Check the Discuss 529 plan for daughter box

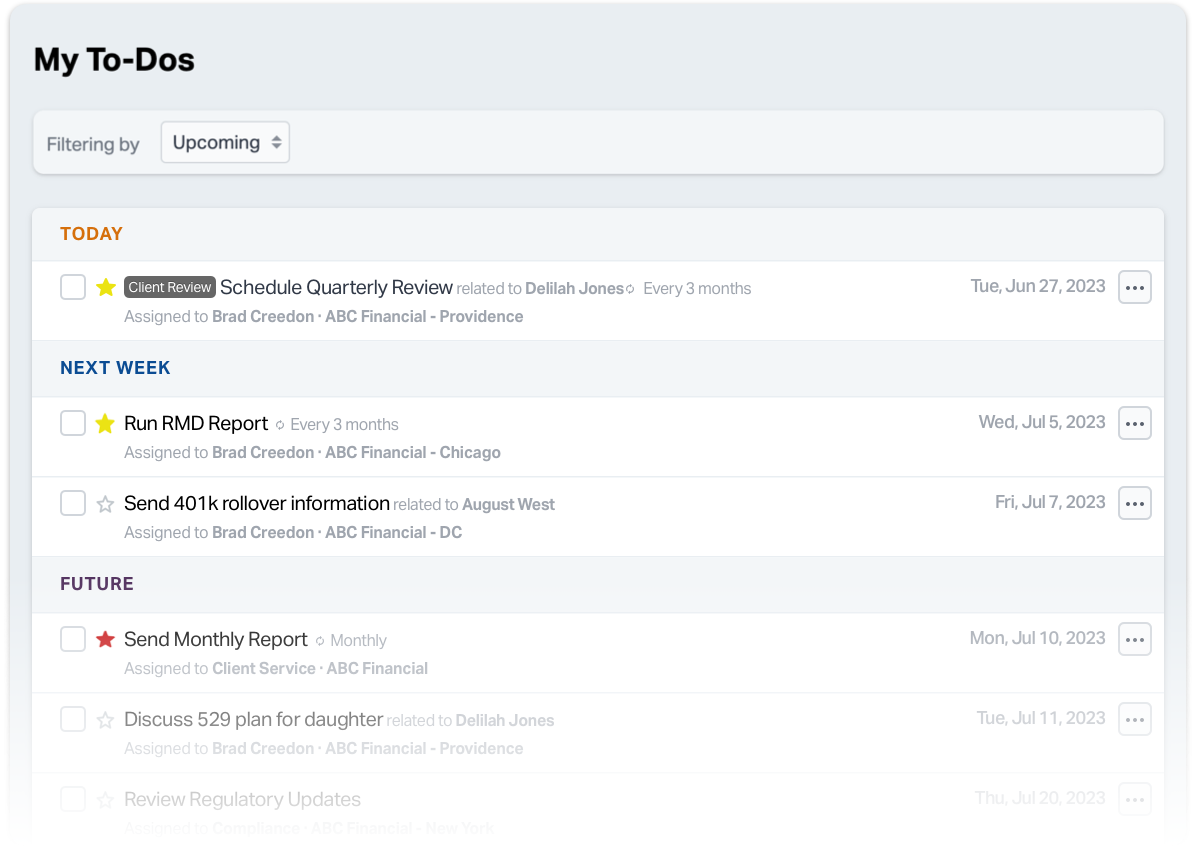point(72,719)
